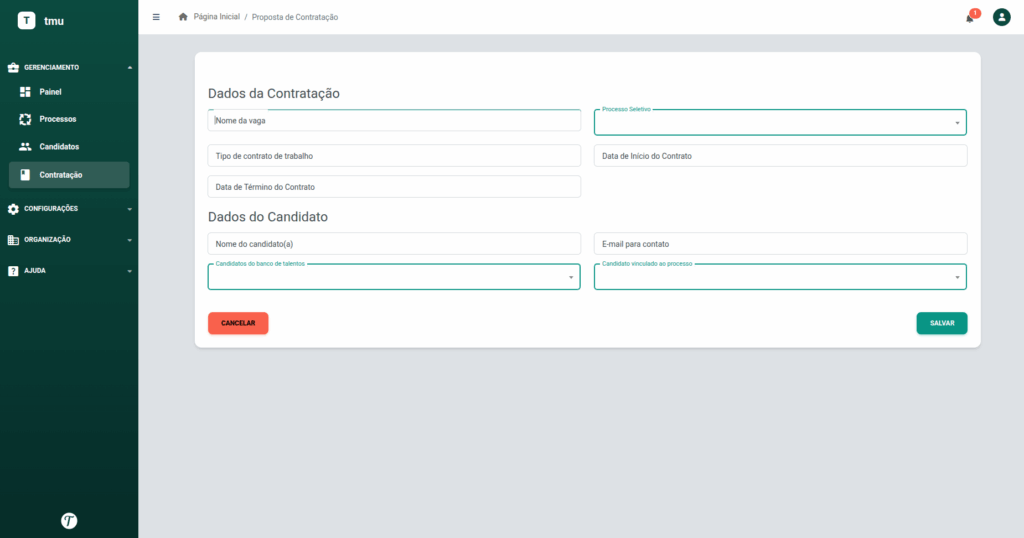The width and height of the screenshot is (1024, 538).
Task: Click the Candidatos people icon
Action: click(x=25, y=147)
